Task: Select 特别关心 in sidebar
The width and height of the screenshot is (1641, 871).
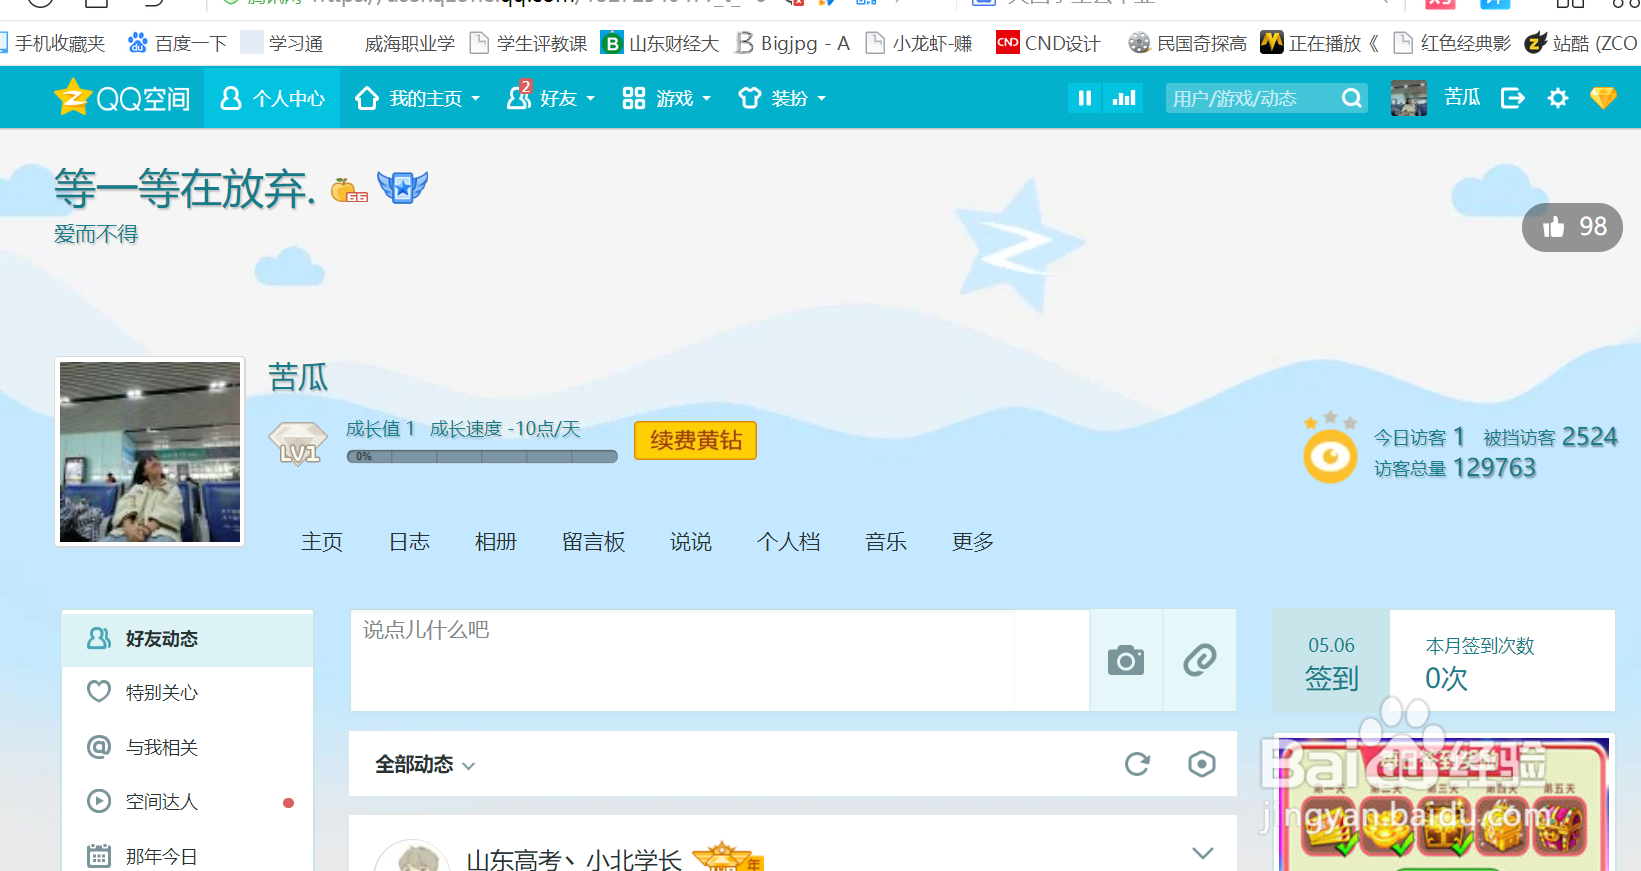Action: (188, 692)
